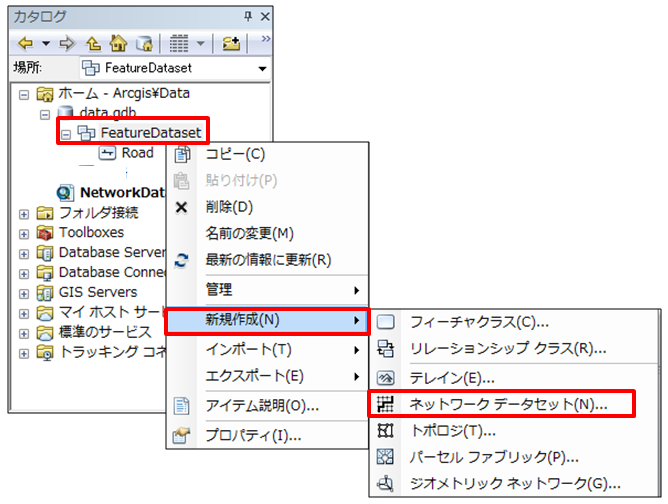Viewport: 668px width, 504px height.
Task: Expand the GIS Servers node
Action: (x=24, y=292)
